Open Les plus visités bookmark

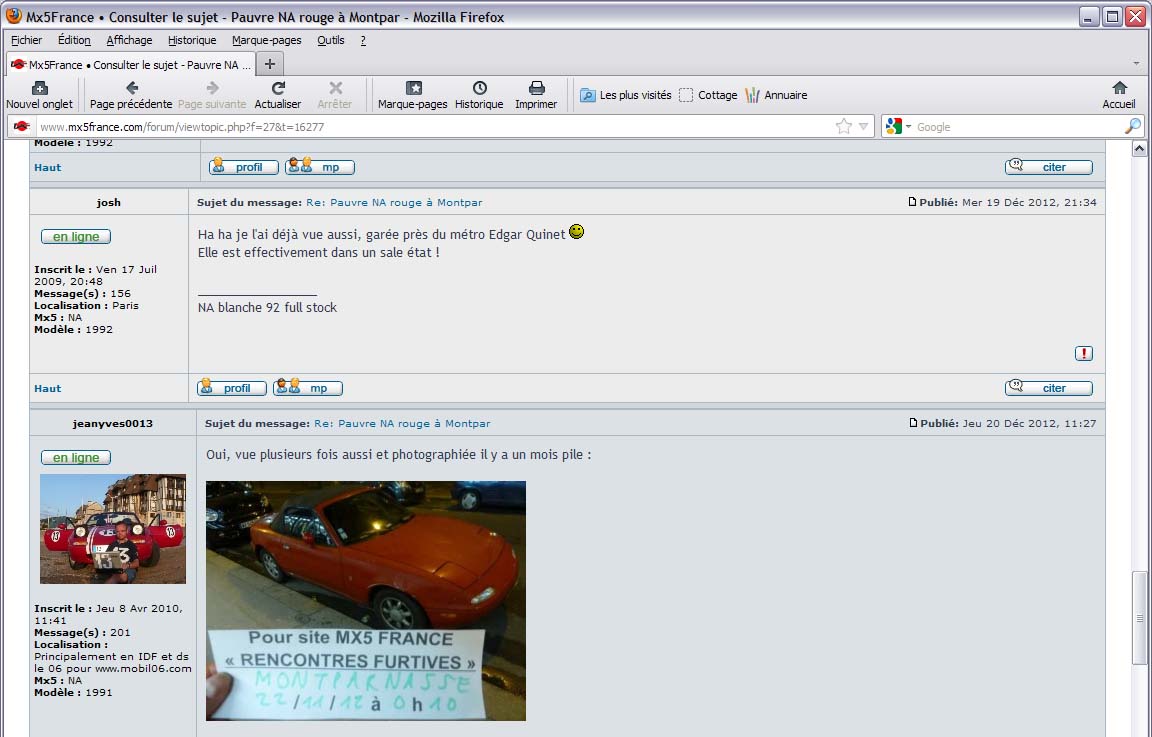[x=626, y=95]
